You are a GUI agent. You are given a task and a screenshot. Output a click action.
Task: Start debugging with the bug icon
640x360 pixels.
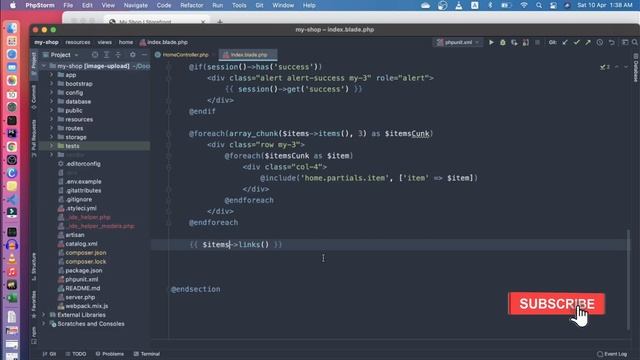pos(502,42)
